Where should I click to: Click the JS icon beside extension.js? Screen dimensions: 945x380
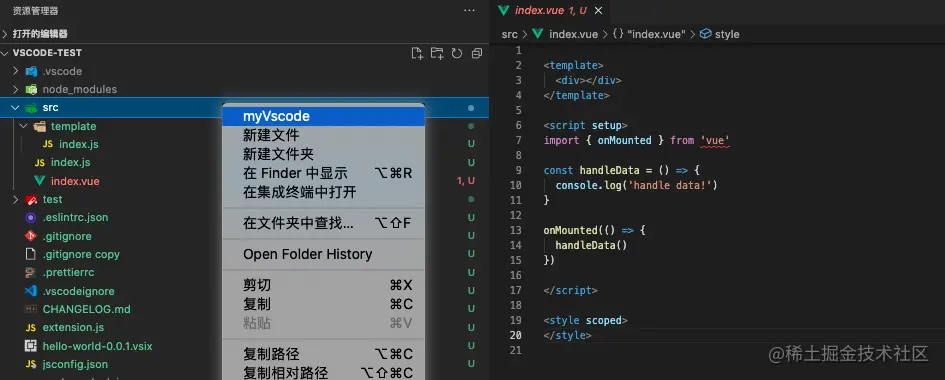(x=31, y=328)
